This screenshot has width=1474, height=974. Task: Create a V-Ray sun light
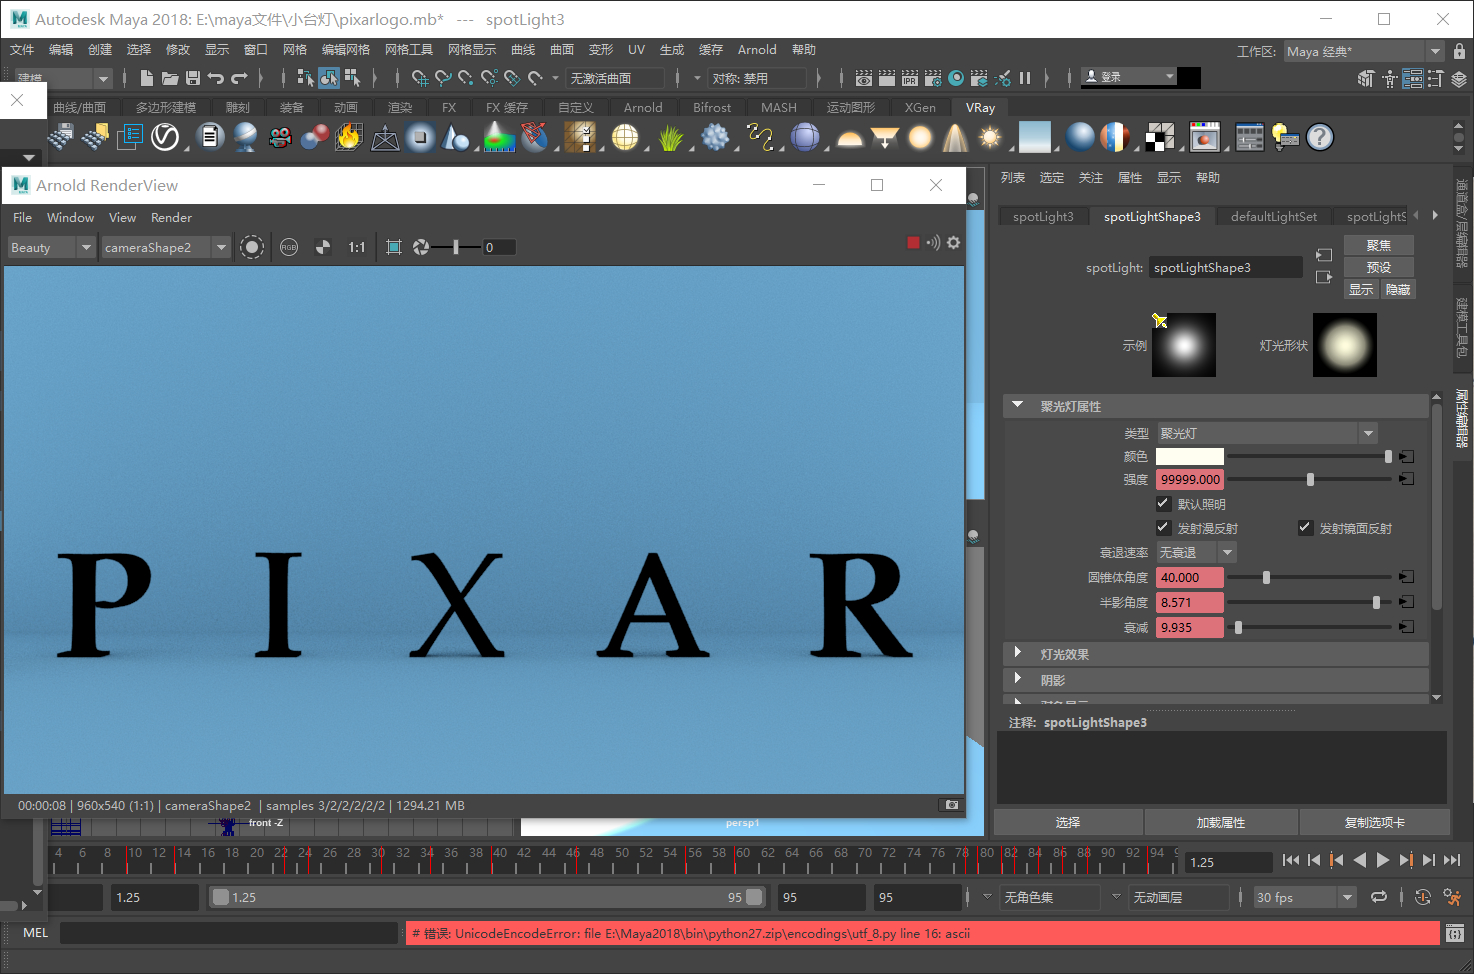990,137
